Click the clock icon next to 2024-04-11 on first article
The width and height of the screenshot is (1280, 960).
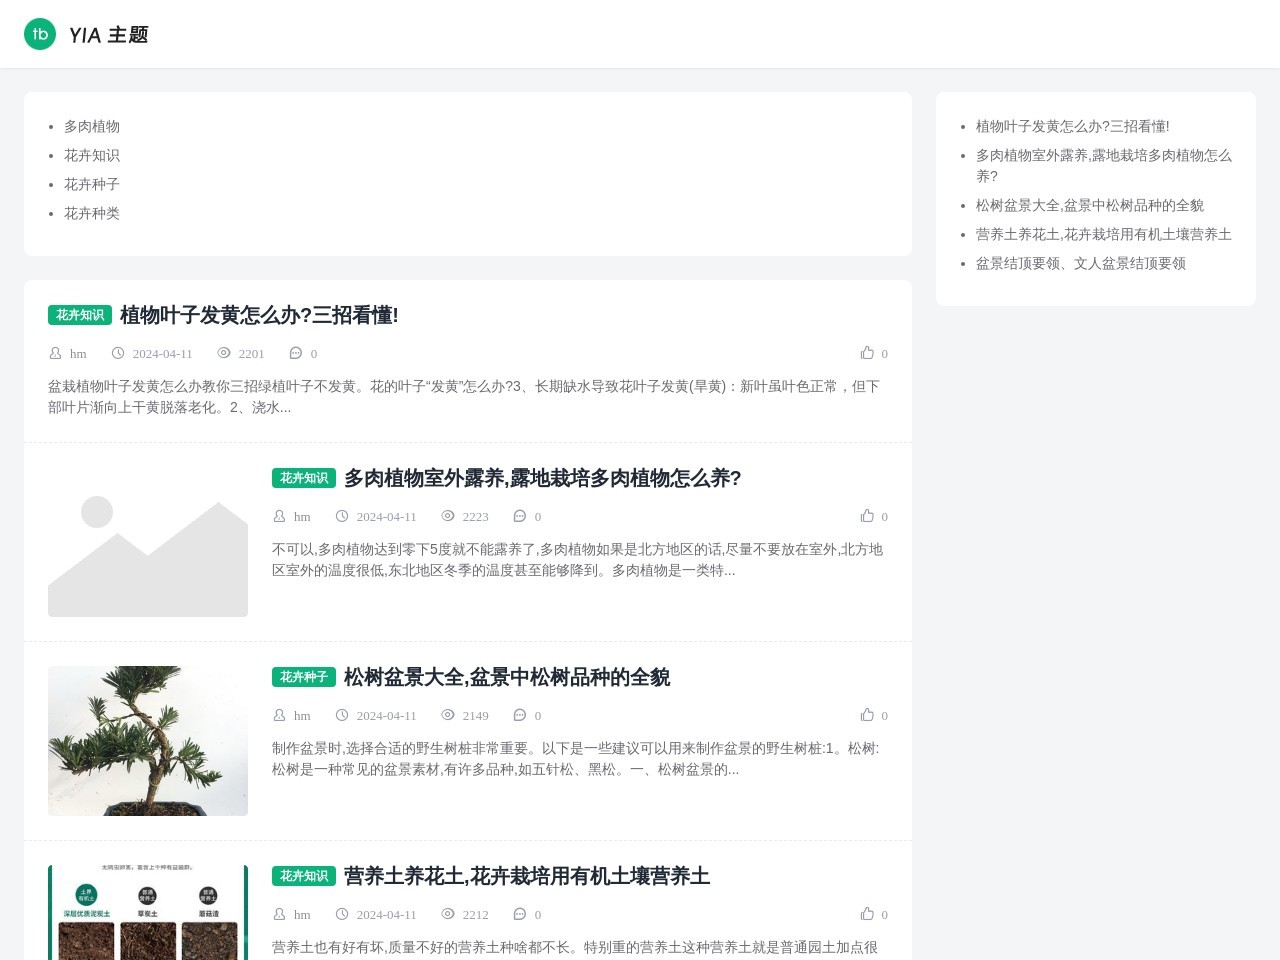[119, 353]
